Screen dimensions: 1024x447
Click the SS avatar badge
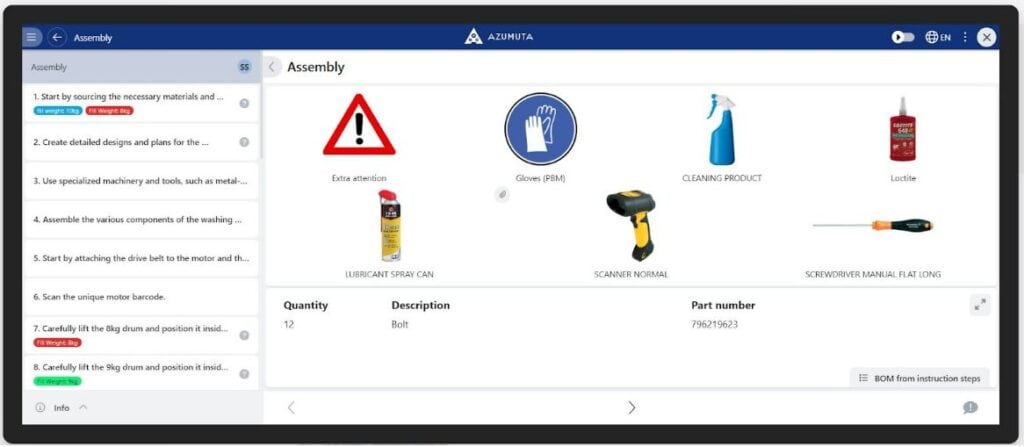pos(244,67)
